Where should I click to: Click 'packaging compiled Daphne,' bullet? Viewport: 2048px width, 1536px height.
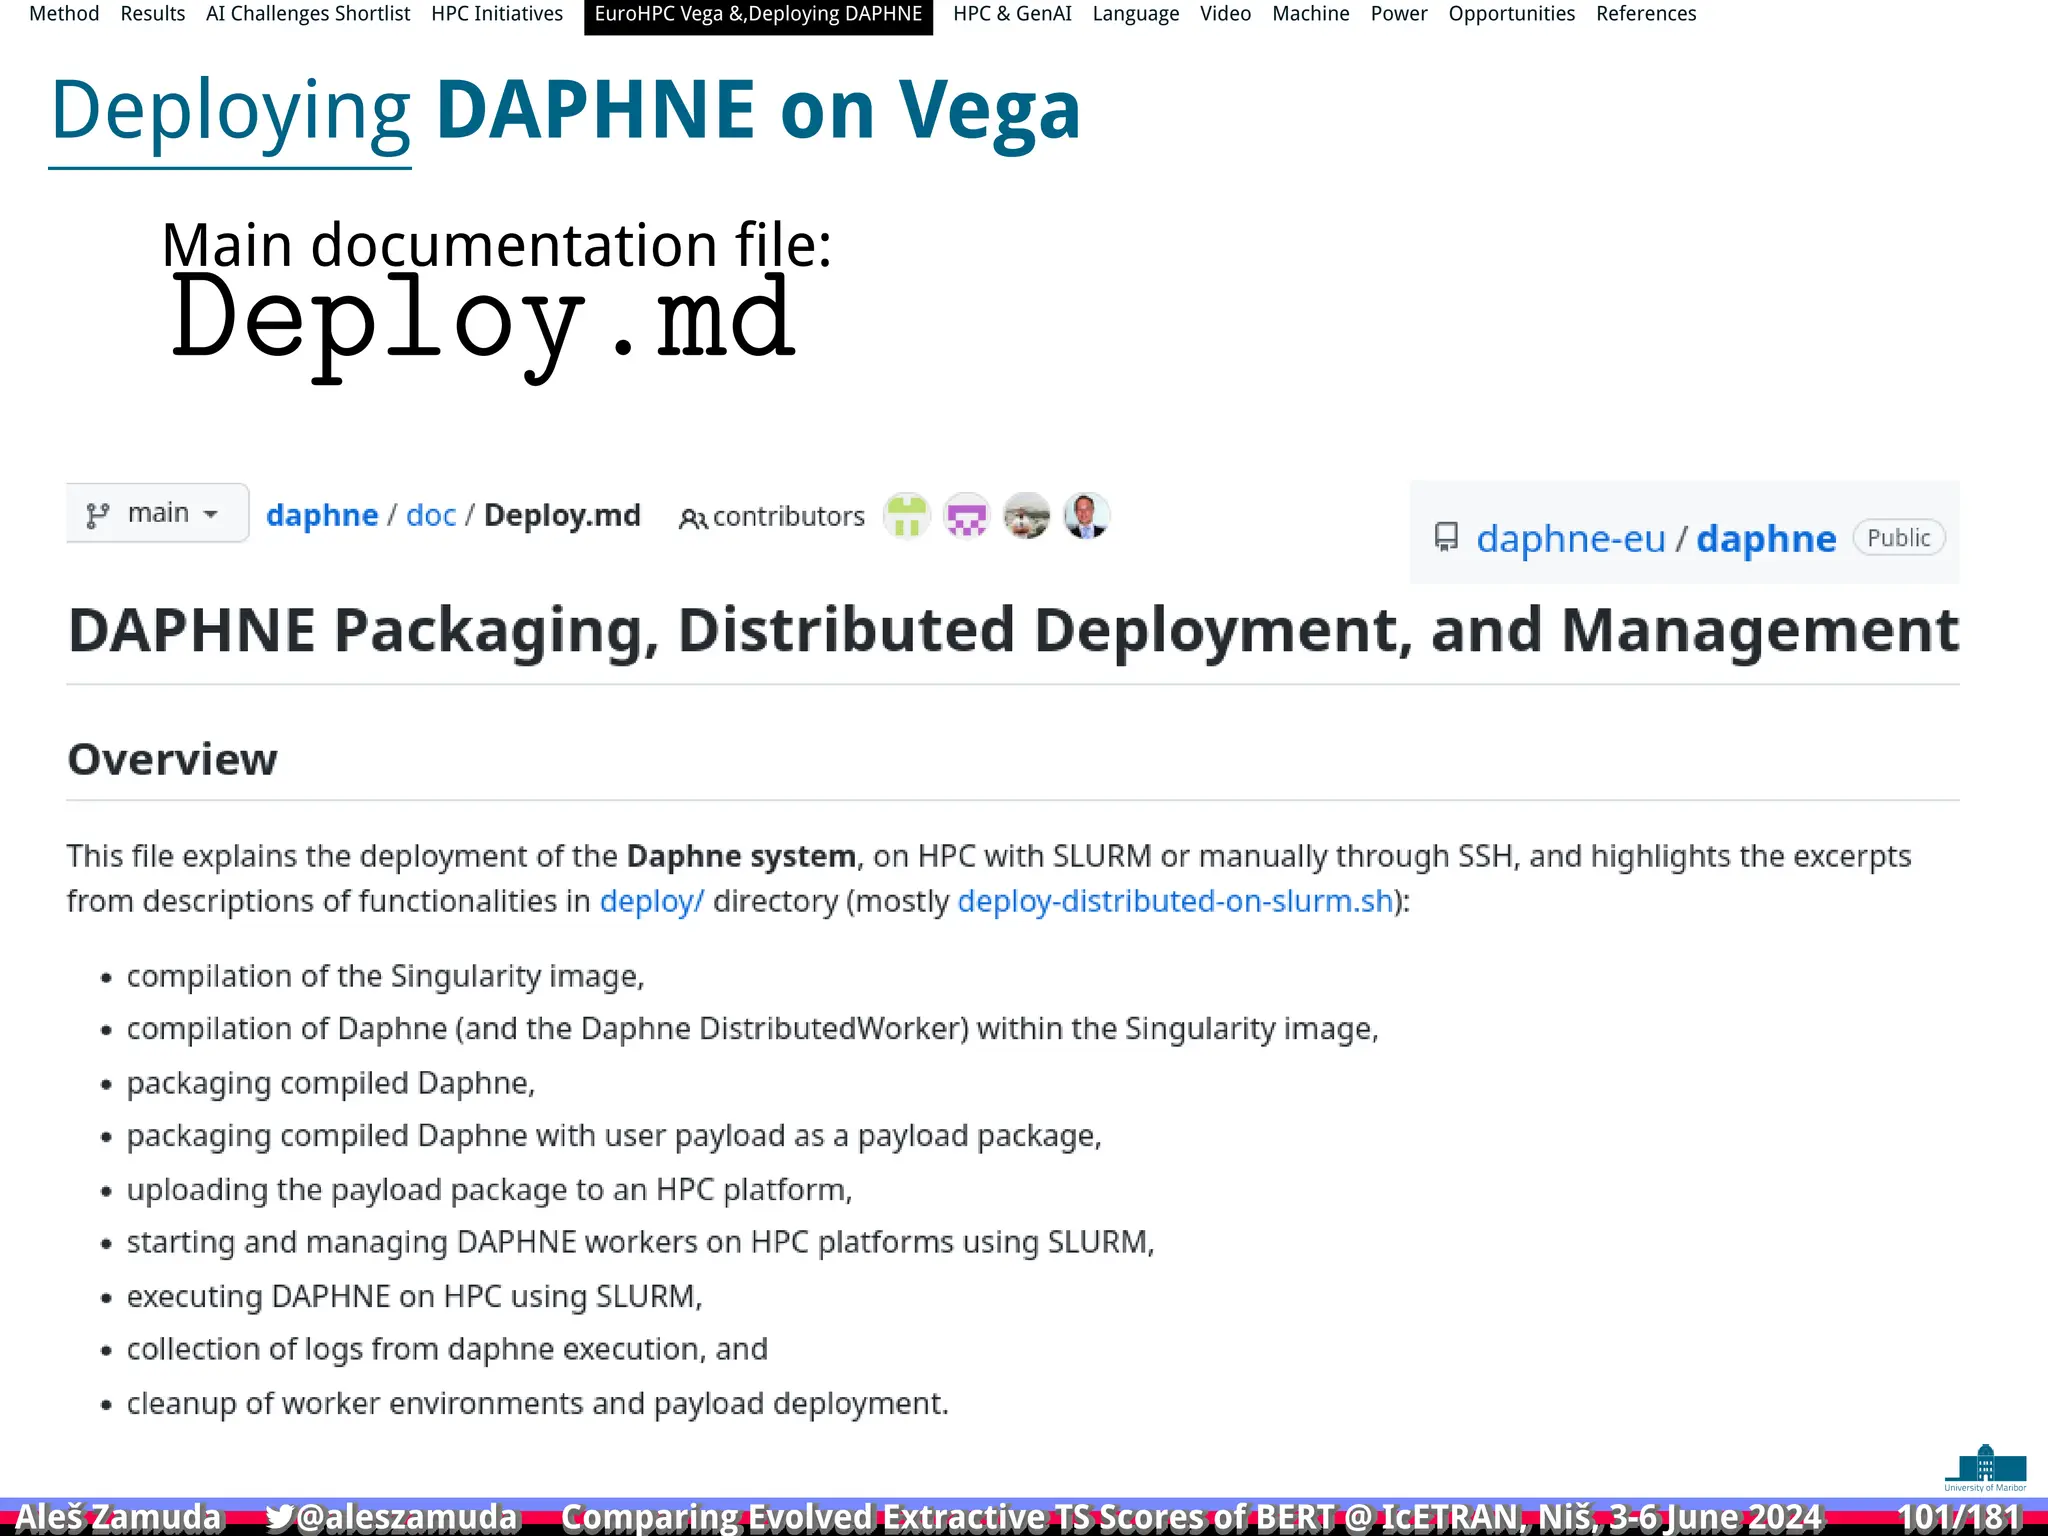coord(331,1083)
